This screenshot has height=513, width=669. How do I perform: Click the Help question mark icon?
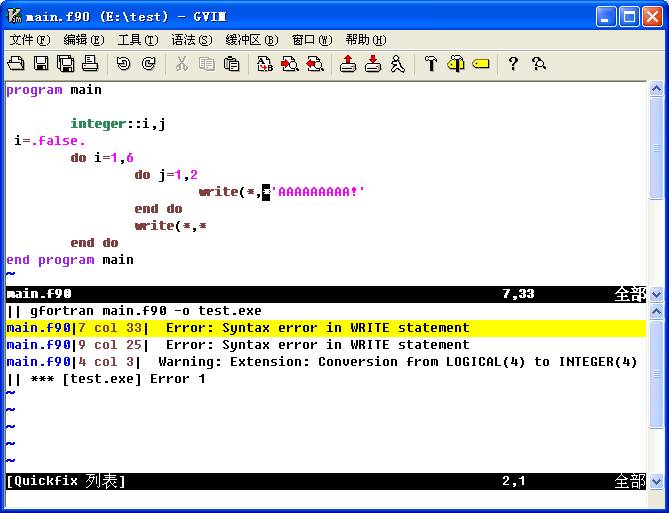click(514, 64)
